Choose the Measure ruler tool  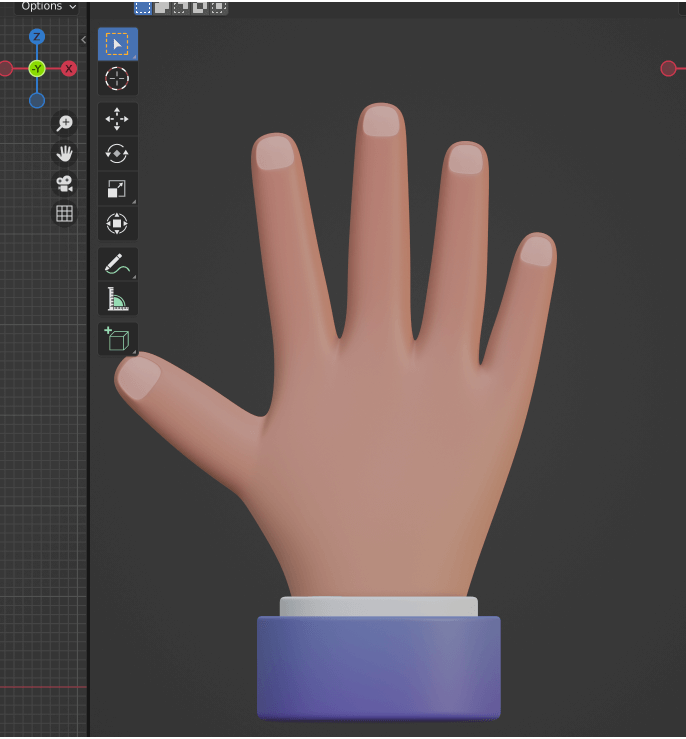coord(117,299)
